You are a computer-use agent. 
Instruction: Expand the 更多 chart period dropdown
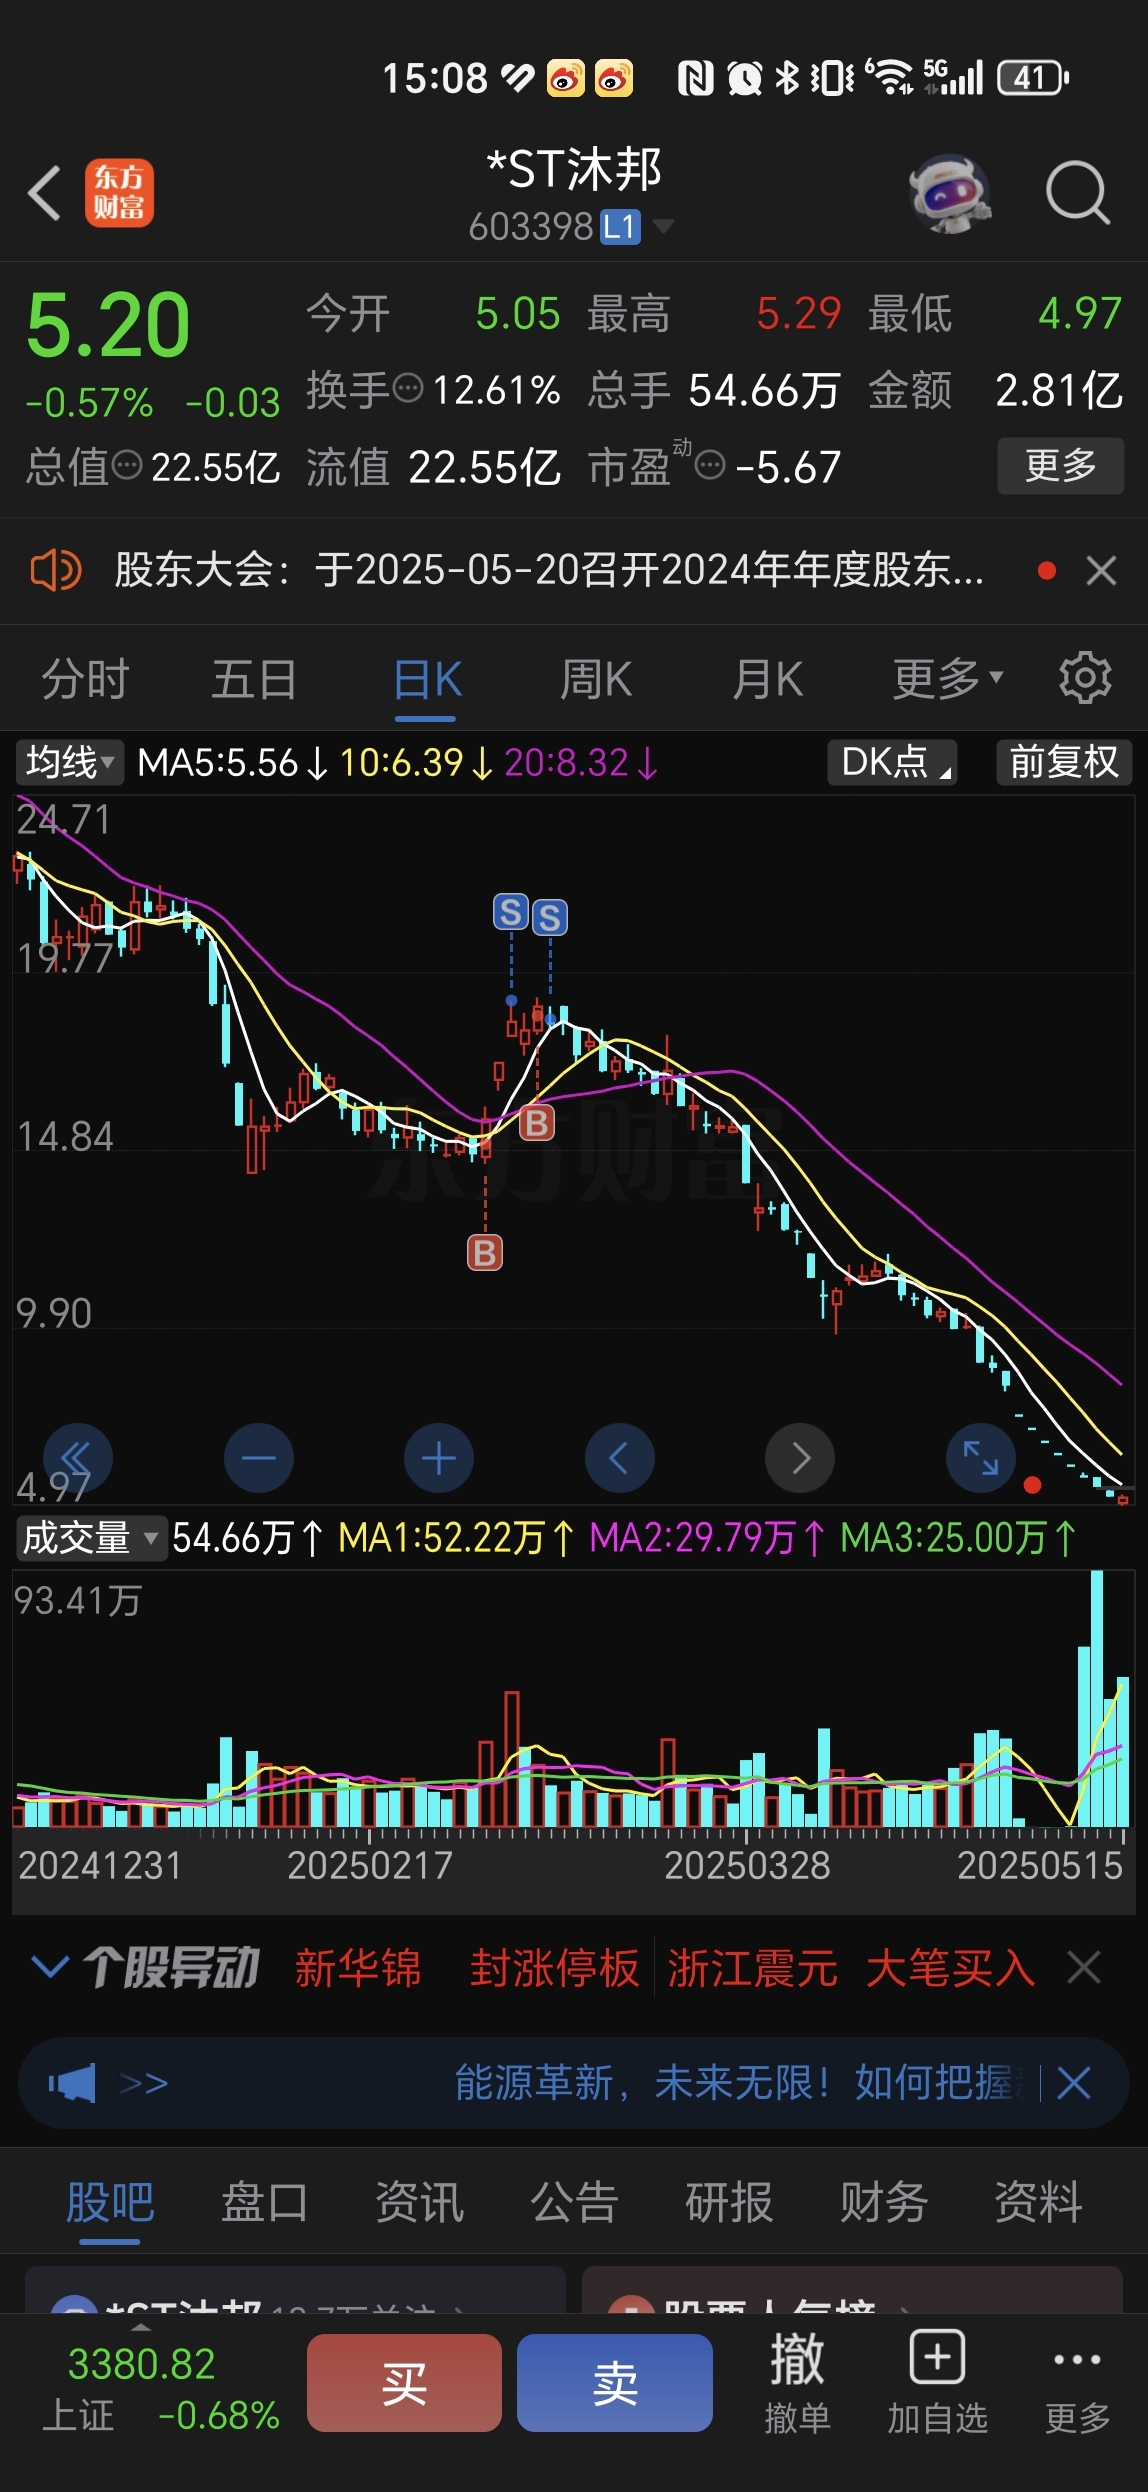pos(947,679)
